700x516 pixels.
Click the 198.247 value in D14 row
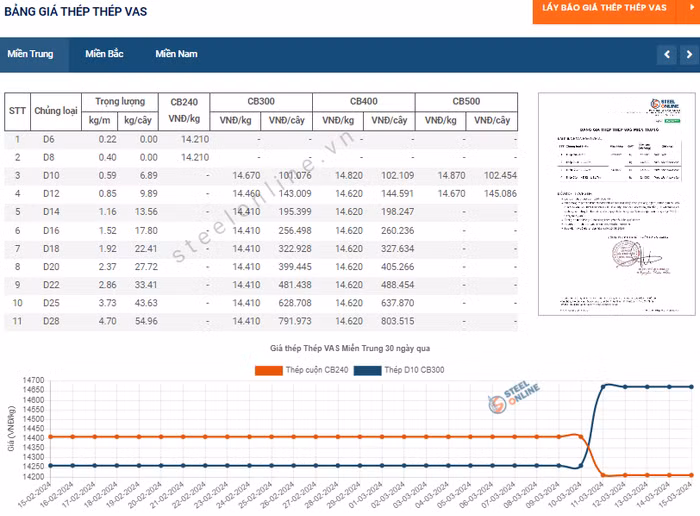(x=397, y=212)
